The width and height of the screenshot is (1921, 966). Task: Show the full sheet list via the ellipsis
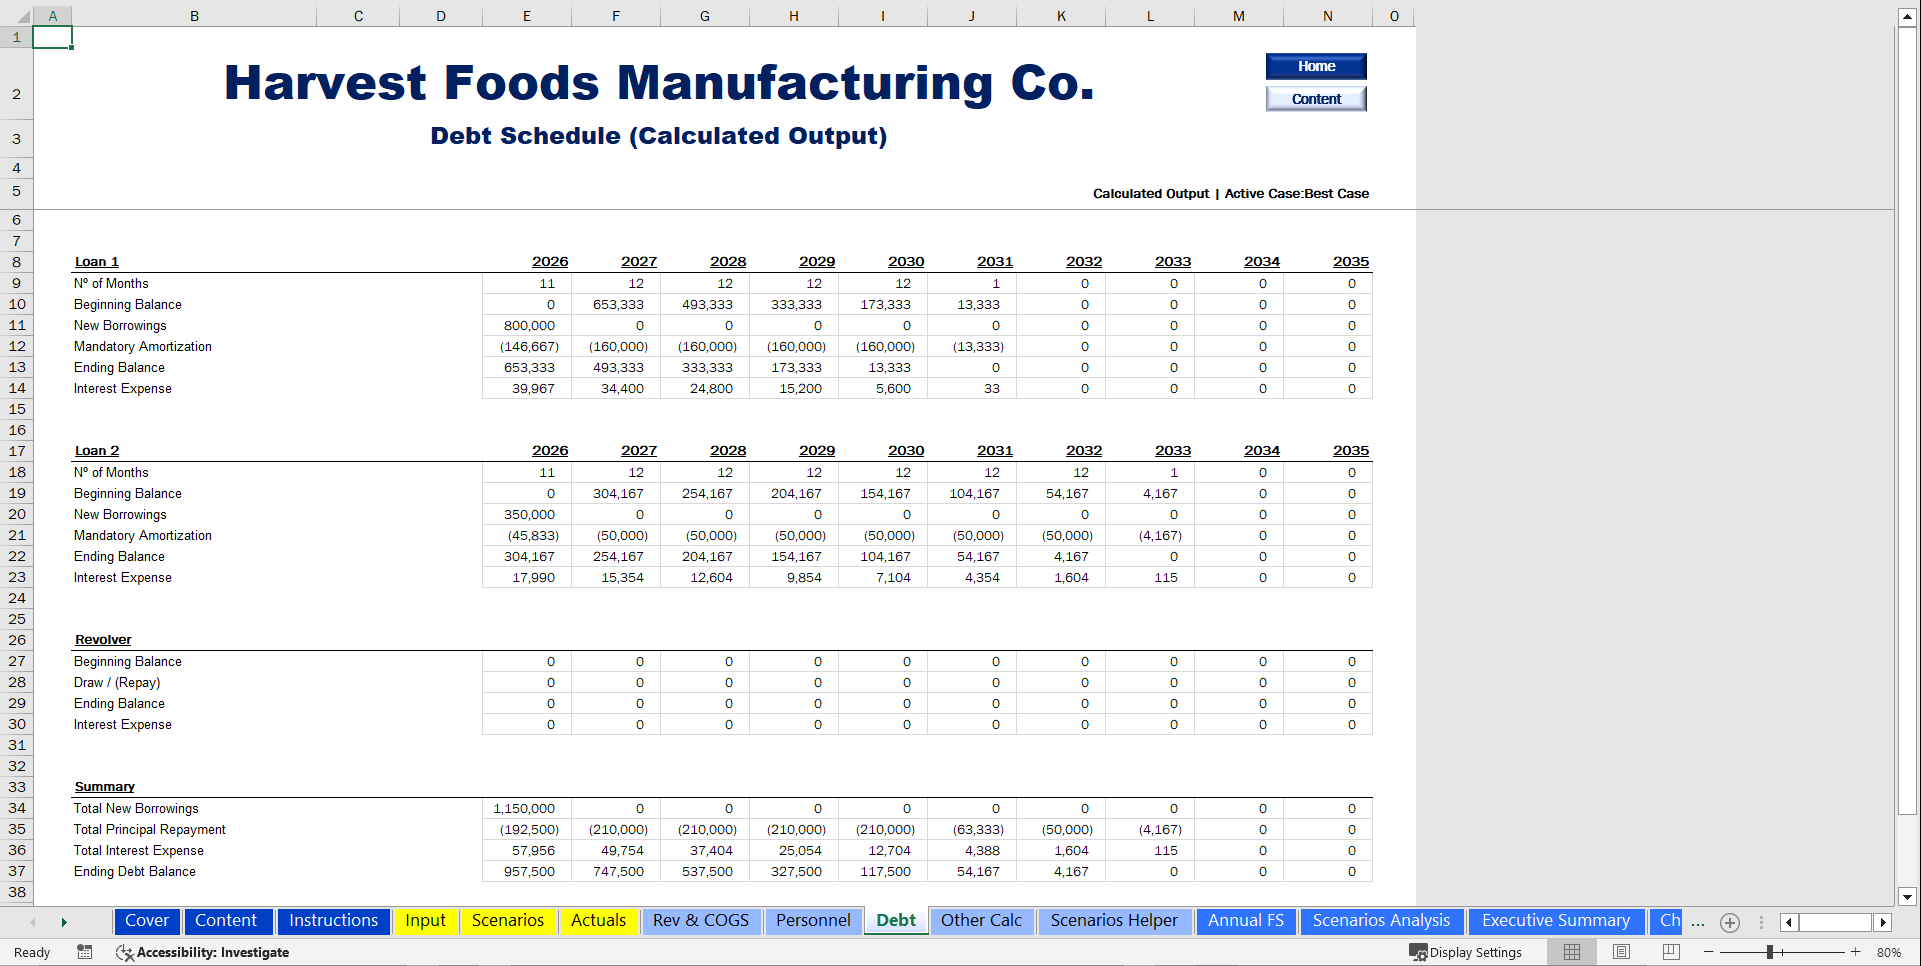coord(1697,923)
